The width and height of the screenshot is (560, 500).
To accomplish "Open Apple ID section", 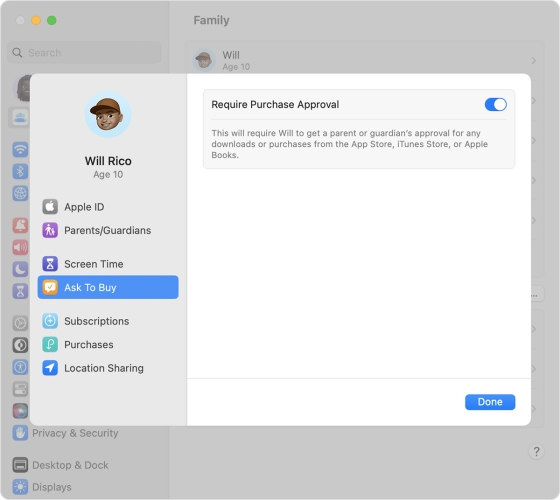I will coord(108,207).
